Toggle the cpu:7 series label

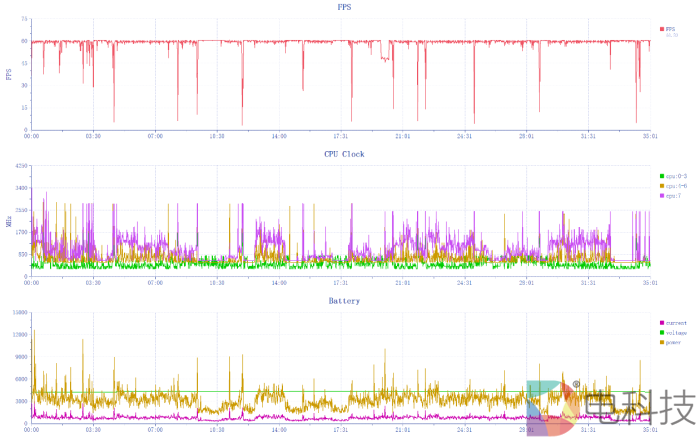coord(673,196)
